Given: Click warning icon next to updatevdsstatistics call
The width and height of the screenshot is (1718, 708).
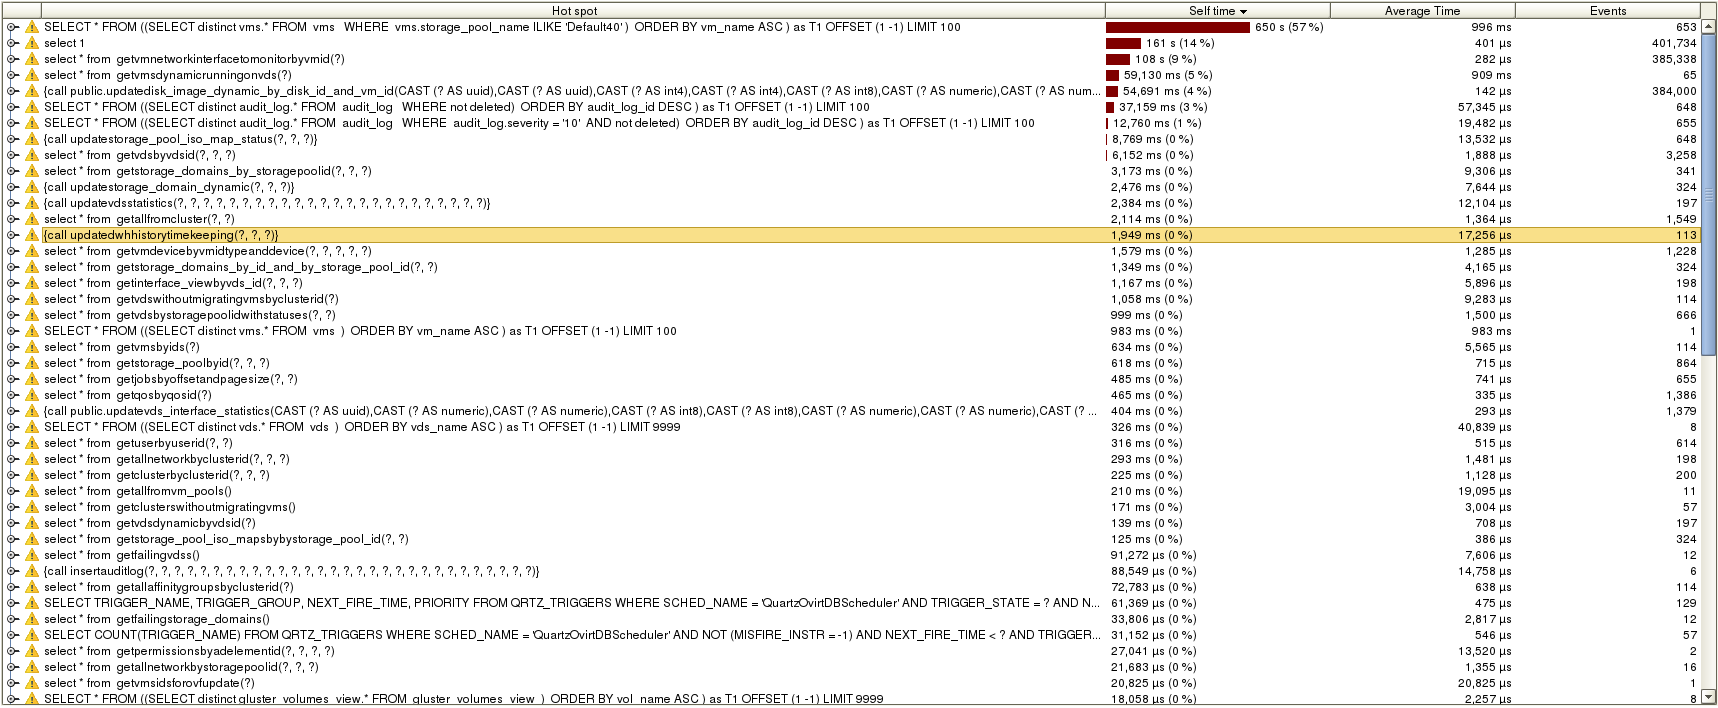Looking at the screenshot, I should coord(32,203).
